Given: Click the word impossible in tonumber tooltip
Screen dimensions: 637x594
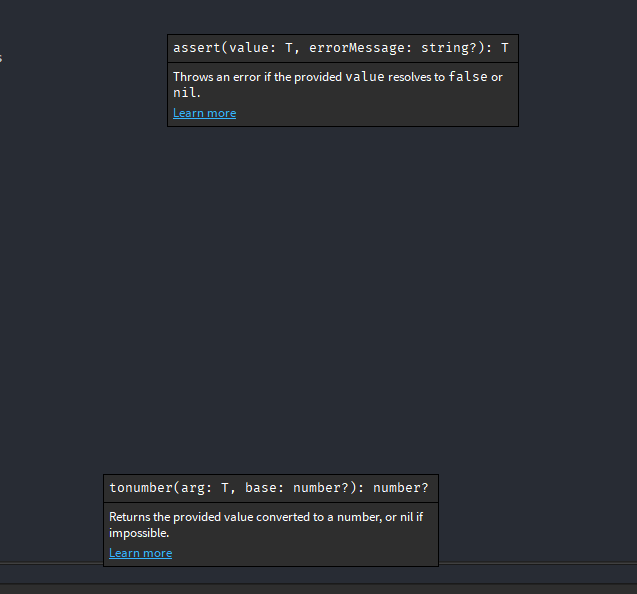Looking at the screenshot, I should point(139,533).
